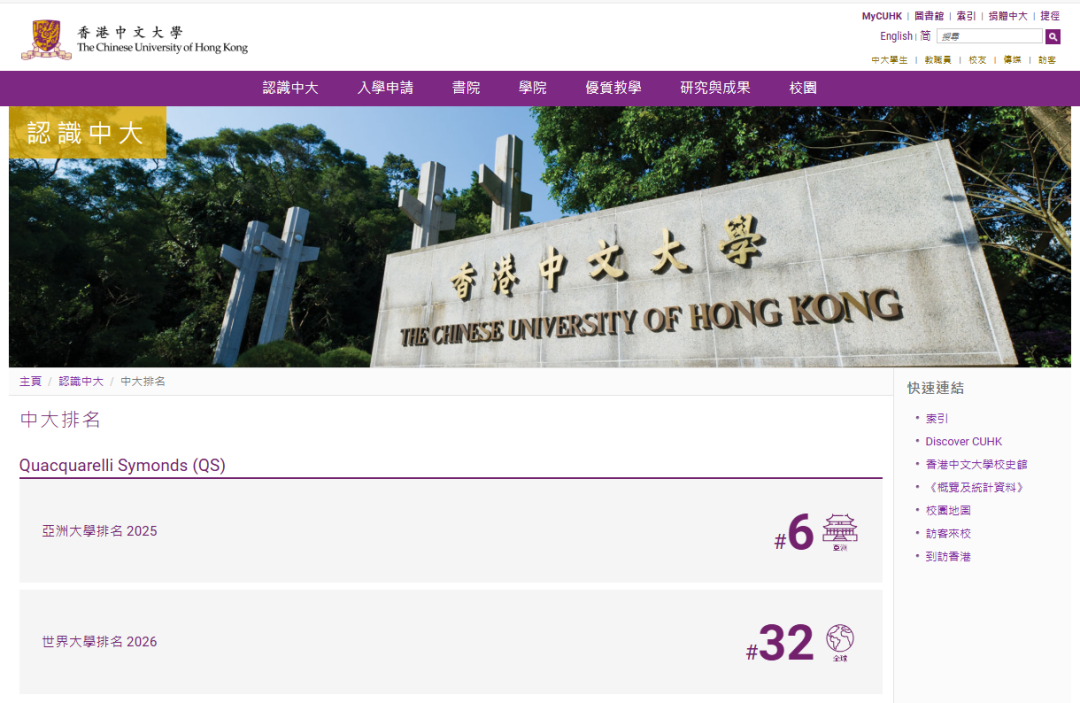The height and width of the screenshot is (703, 1080).
Task: Visit the 圖書館 library link
Action: pos(928,16)
